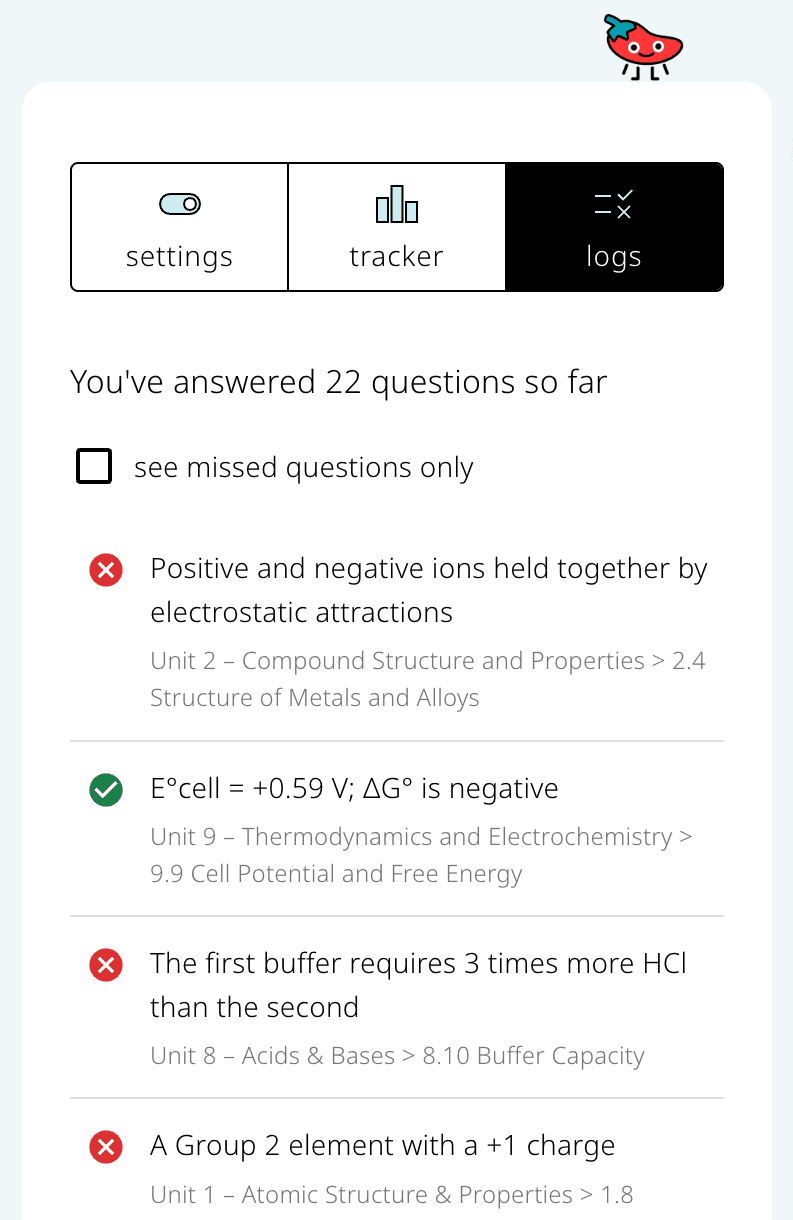Image resolution: width=793 pixels, height=1220 pixels.
Task: Click the answered questions count heading
Action: [x=337, y=382]
